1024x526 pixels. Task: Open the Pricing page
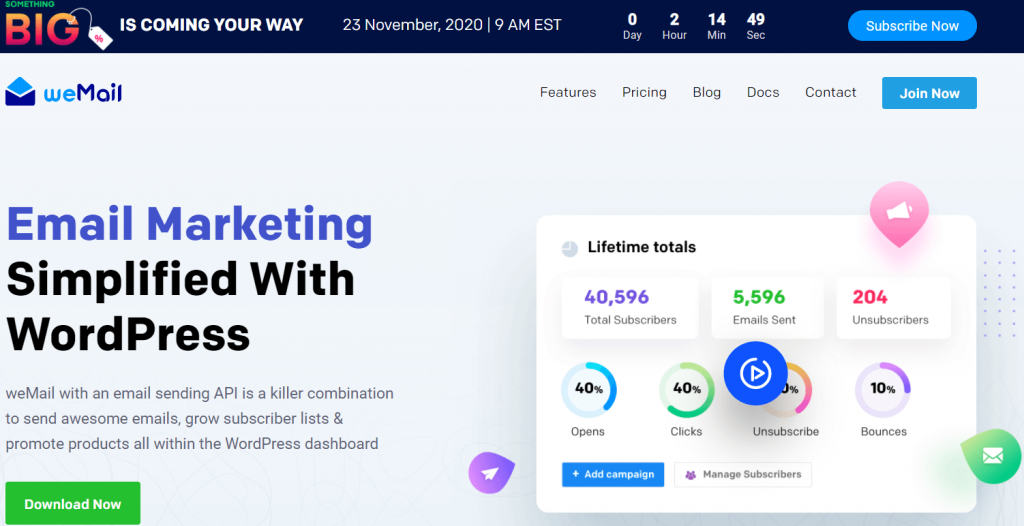(x=644, y=93)
